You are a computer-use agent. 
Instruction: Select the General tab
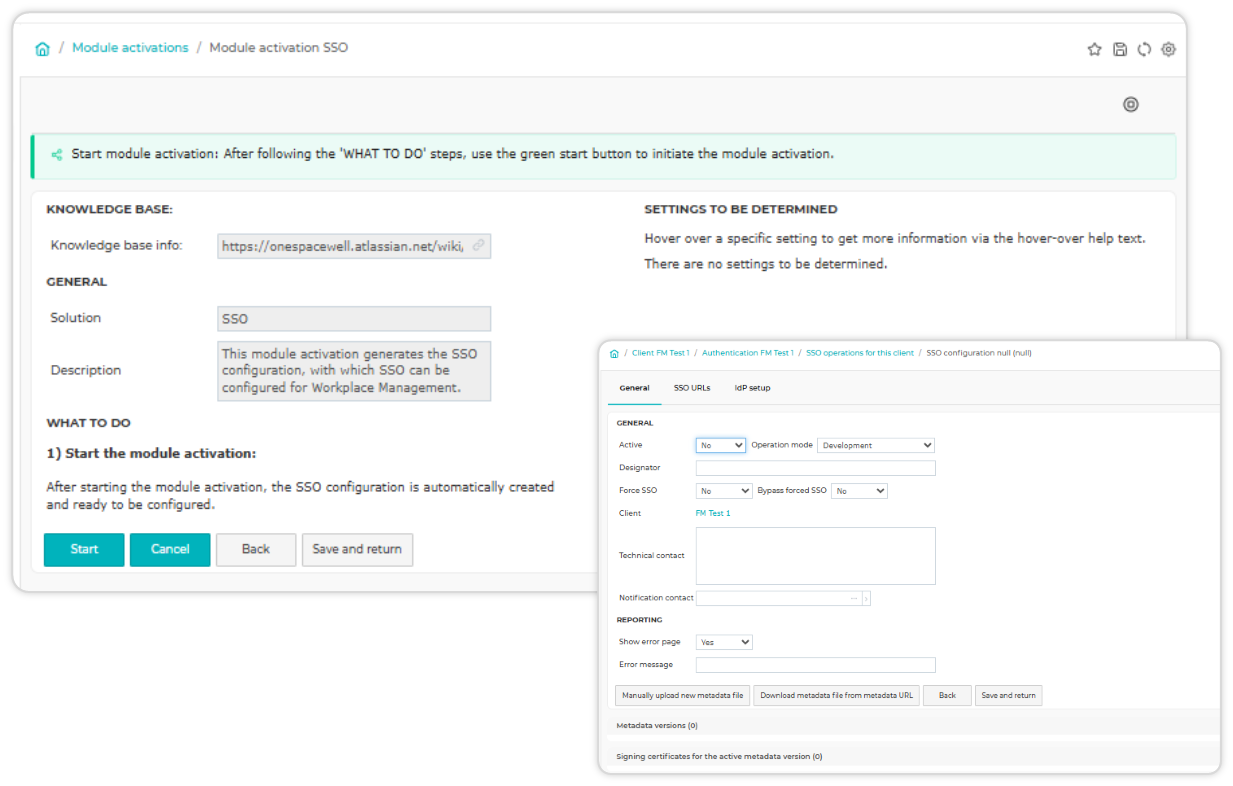tap(634, 388)
